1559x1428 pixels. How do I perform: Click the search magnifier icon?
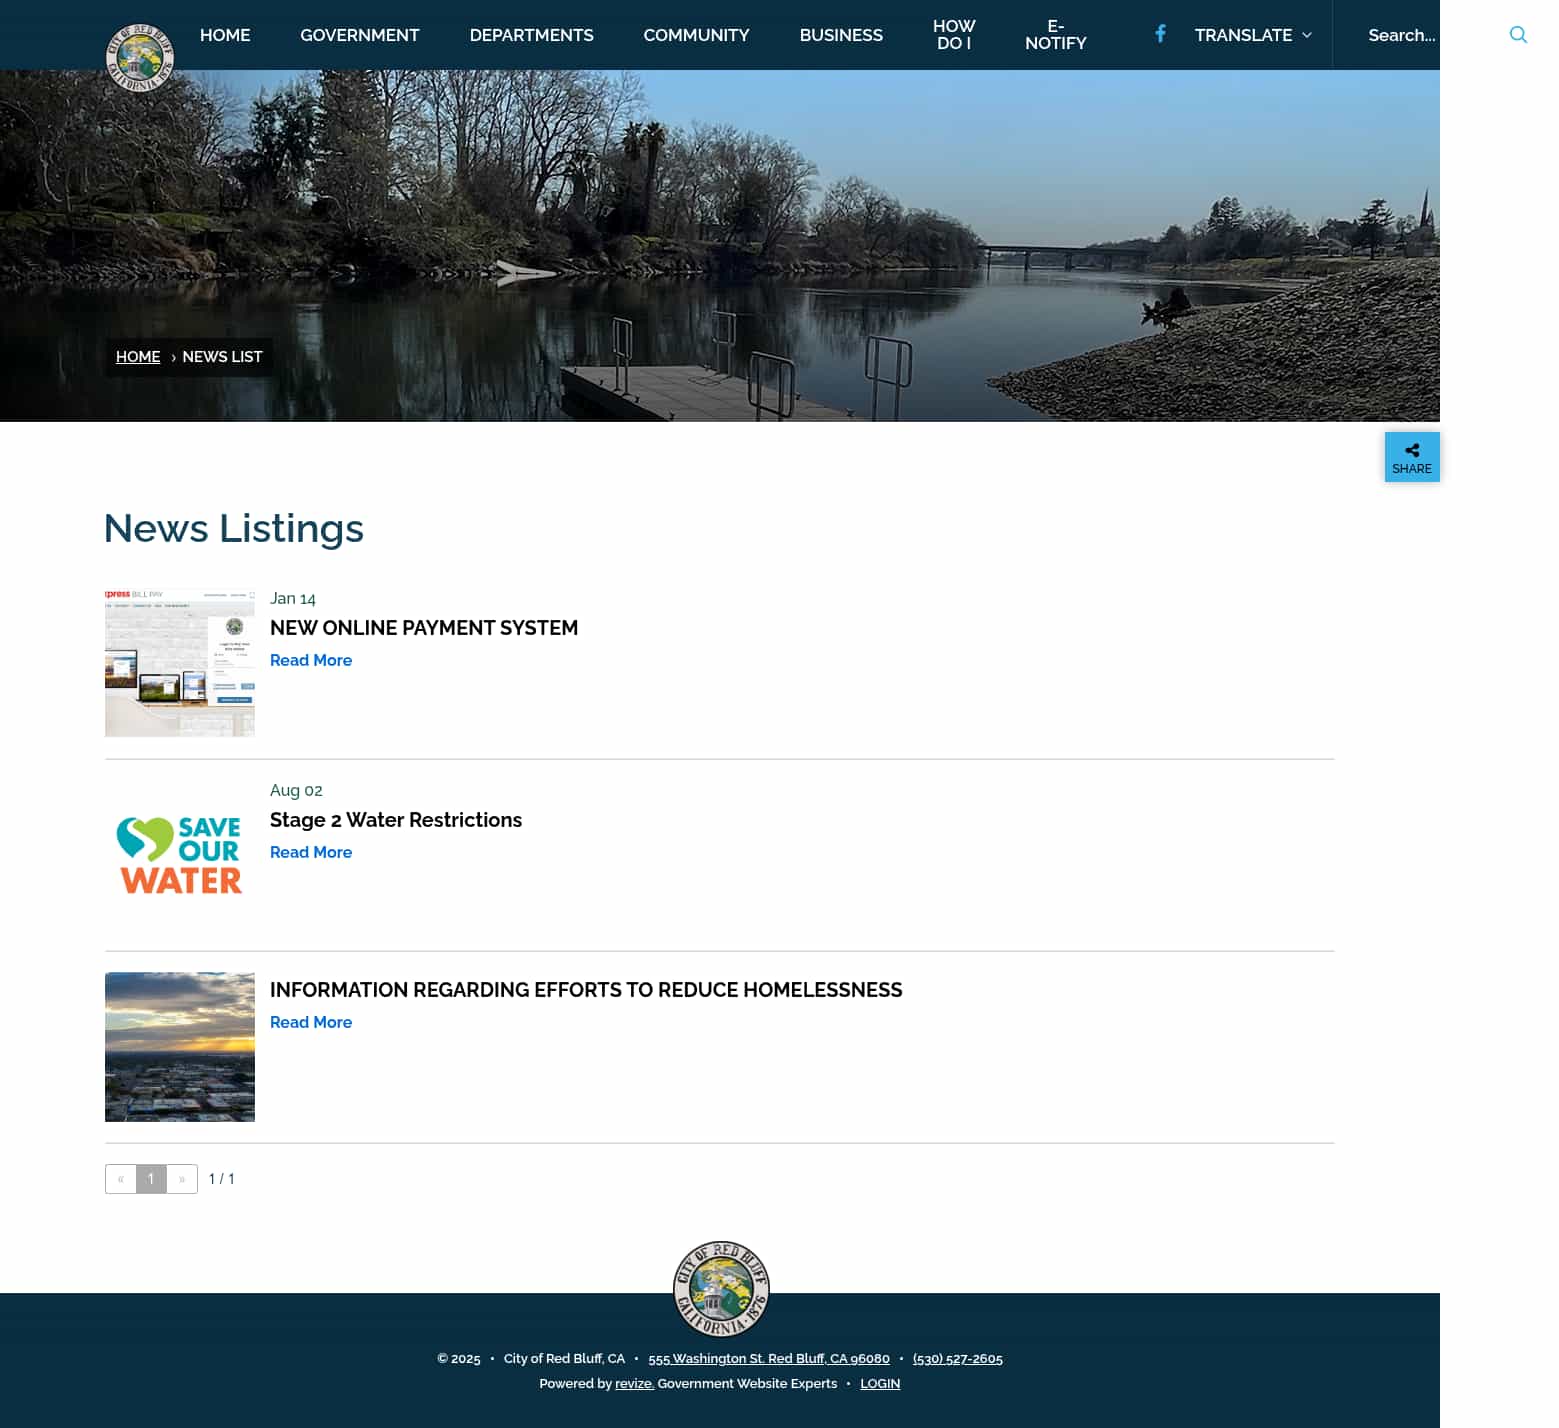click(1518, 35)
